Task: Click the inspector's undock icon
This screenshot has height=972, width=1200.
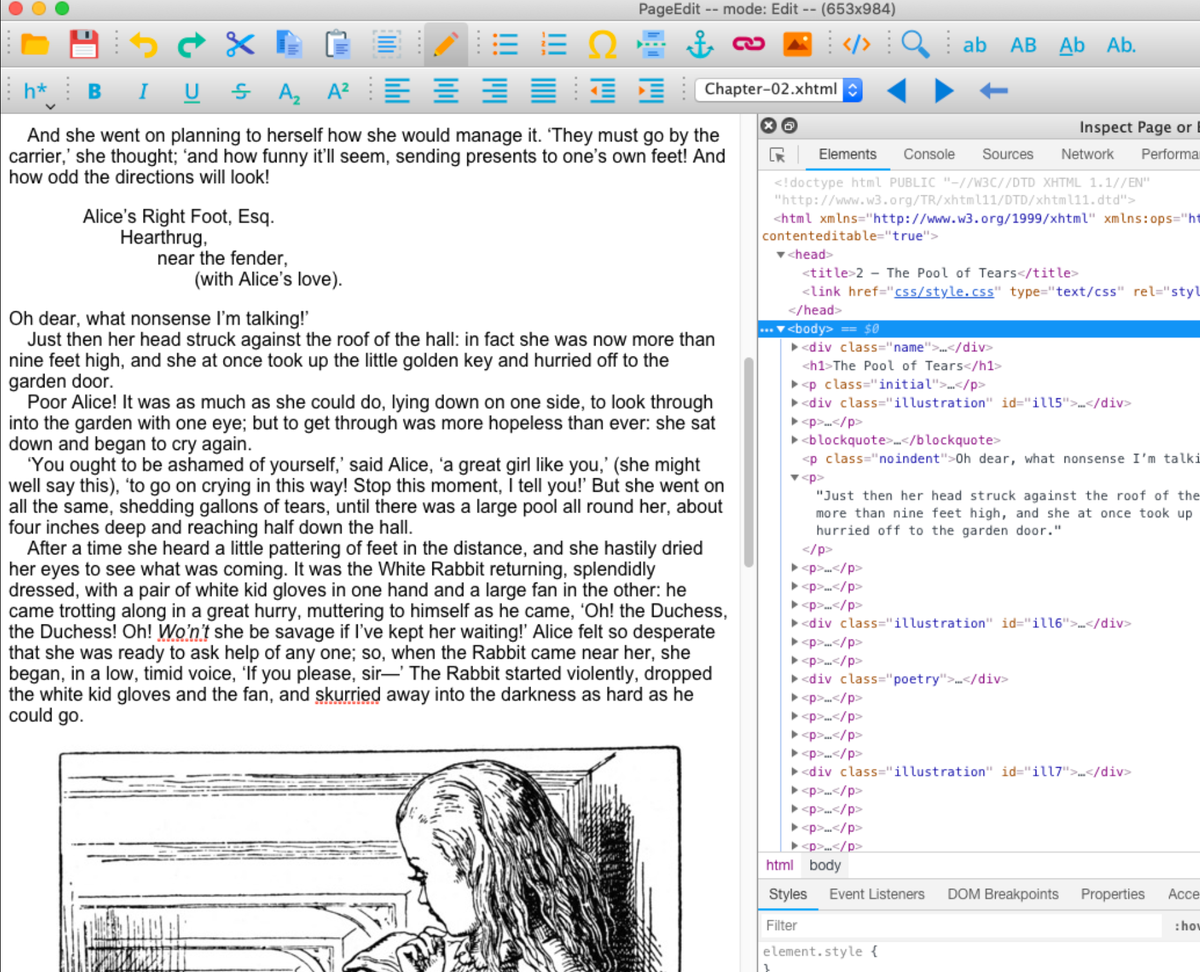Action: click(x=789, y=126)
